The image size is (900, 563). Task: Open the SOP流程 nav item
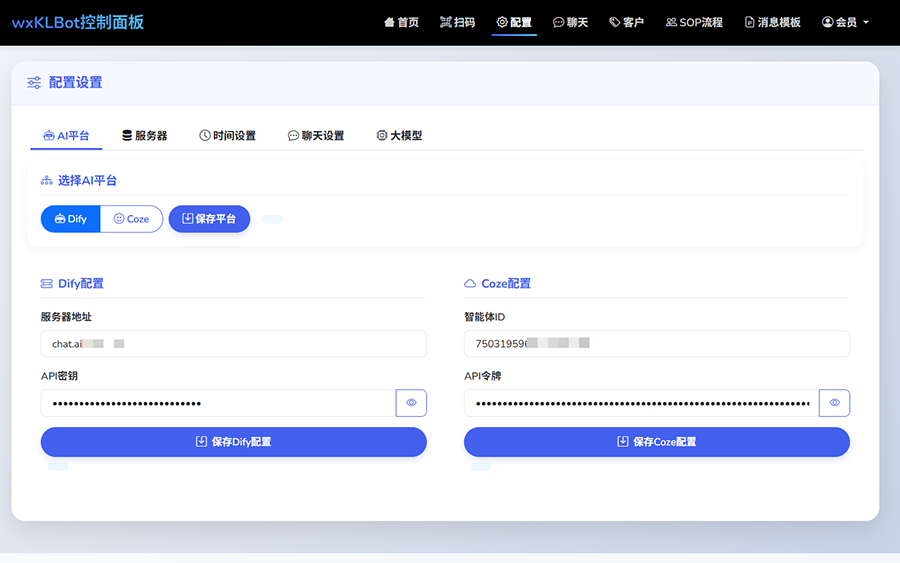(x=695, y=22)
